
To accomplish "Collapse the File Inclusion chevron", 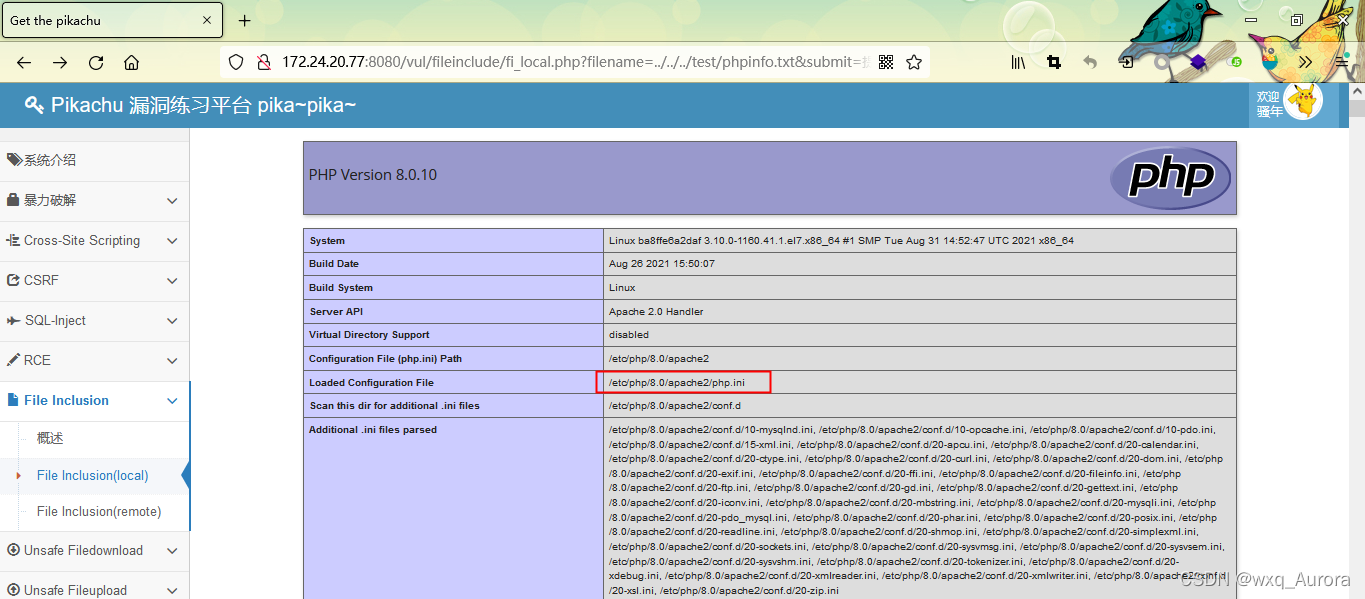I will [x=172, y=401].
